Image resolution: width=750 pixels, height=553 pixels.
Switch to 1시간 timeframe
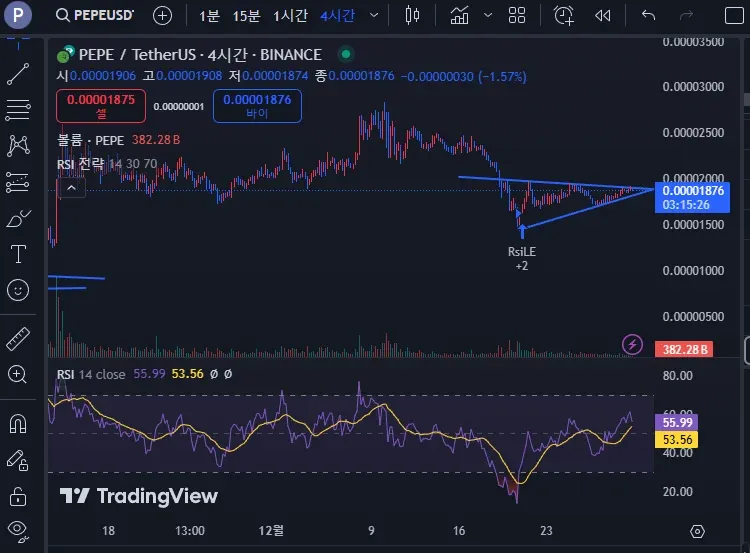290,16
